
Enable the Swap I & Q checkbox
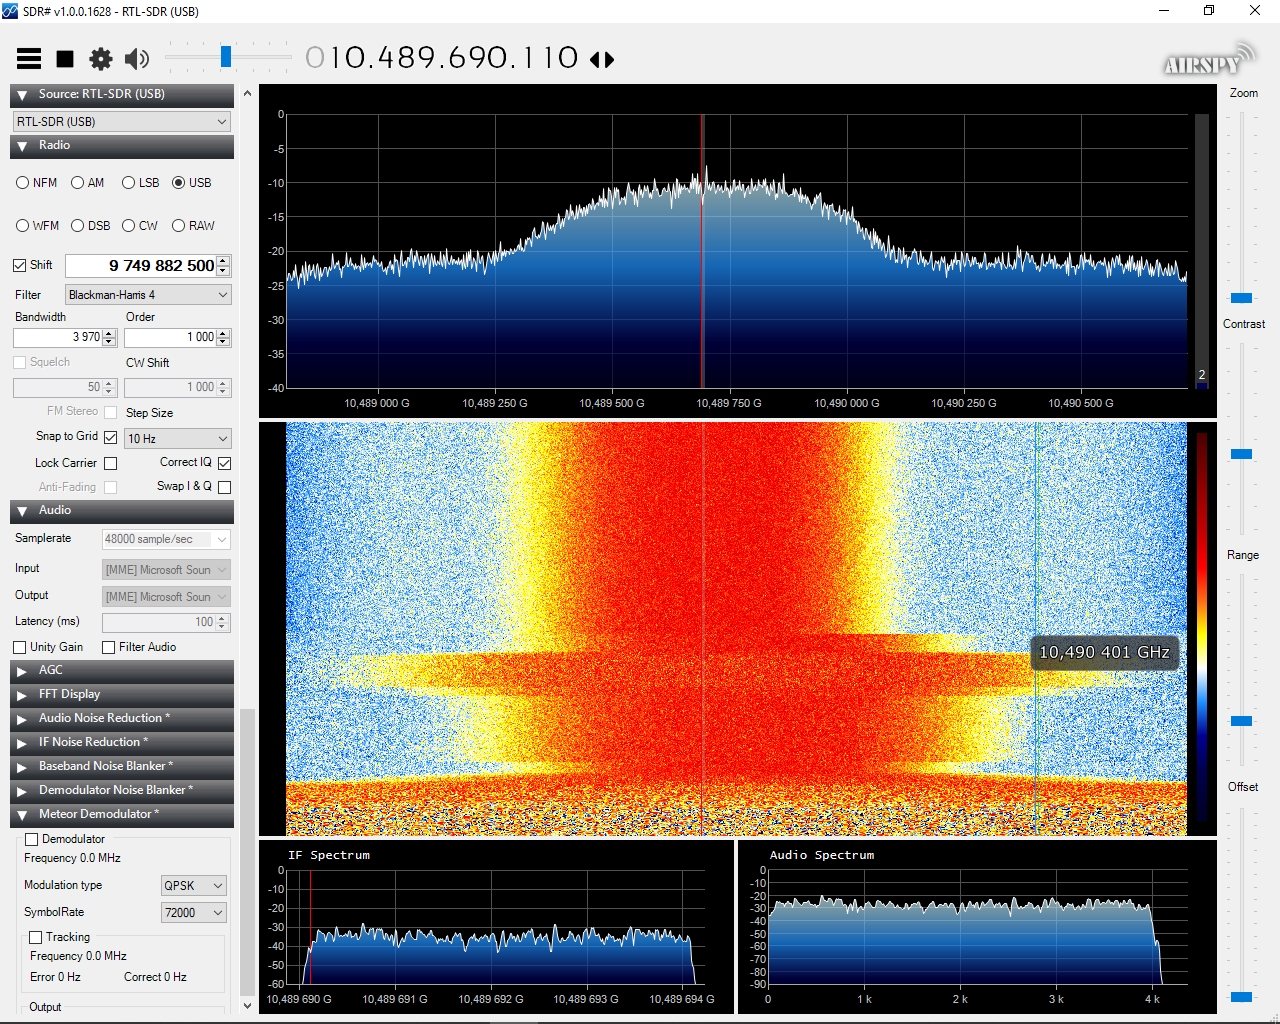tap(224, 487)
